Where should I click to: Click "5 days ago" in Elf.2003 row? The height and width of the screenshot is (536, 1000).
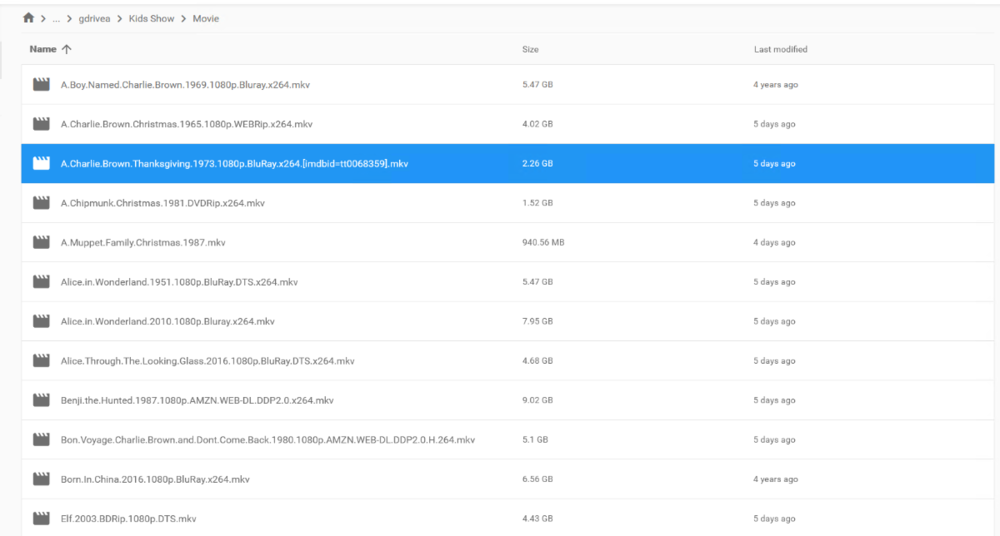pyautogui.click(x=774, y=518)
